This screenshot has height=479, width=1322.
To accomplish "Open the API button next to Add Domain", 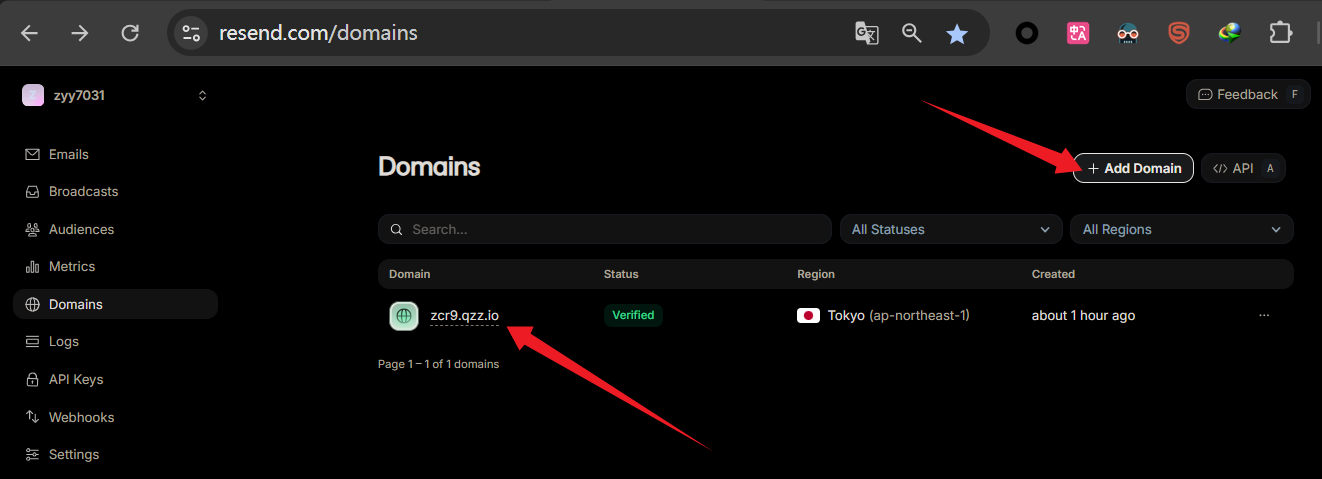I will coord(1243,168).
